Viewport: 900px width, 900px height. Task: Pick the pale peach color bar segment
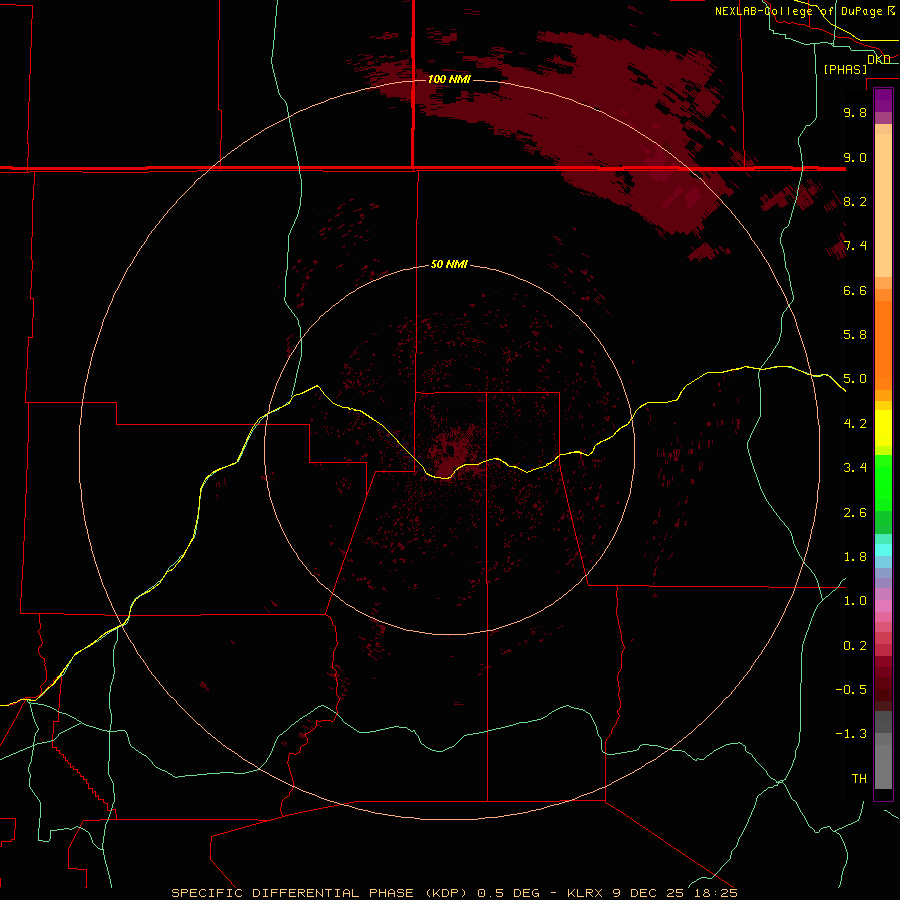883,207
